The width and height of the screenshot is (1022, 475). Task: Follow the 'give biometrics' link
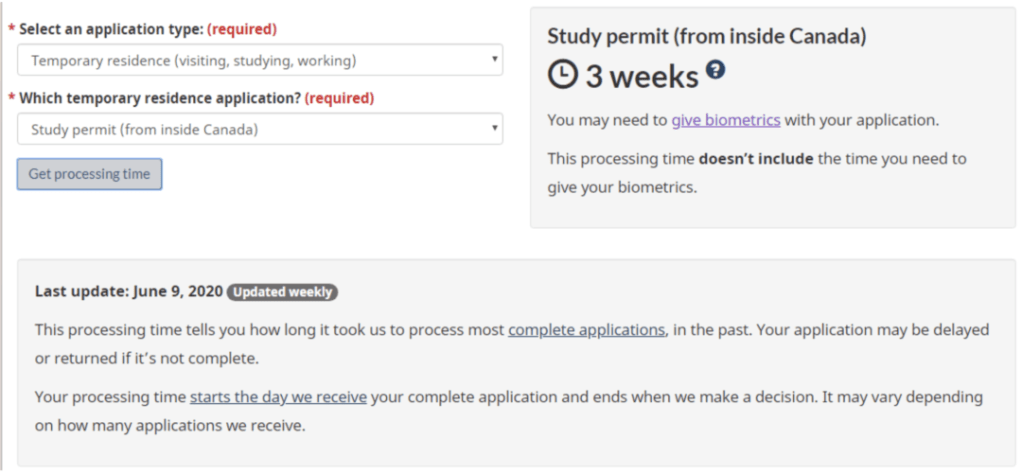(x=725, y=120)
